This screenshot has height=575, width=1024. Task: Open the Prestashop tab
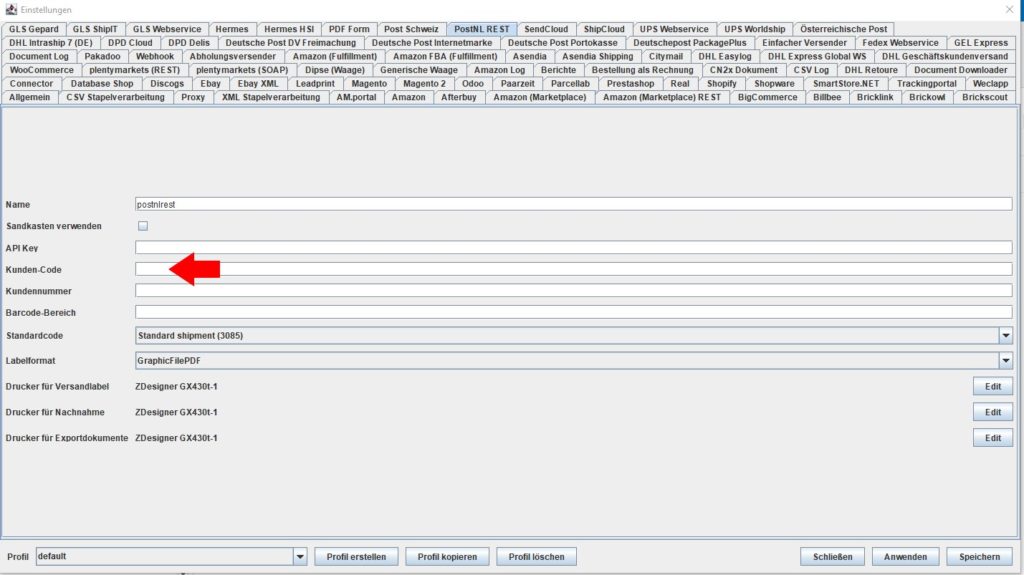coord(630,84)
